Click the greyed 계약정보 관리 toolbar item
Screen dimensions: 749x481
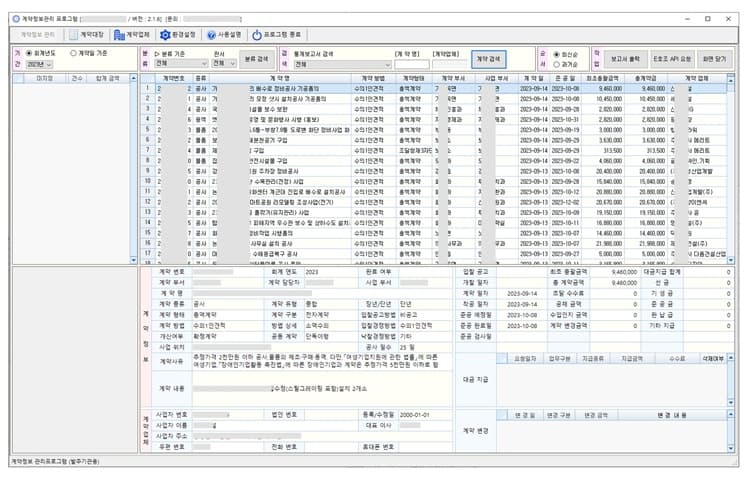point(37,35)
